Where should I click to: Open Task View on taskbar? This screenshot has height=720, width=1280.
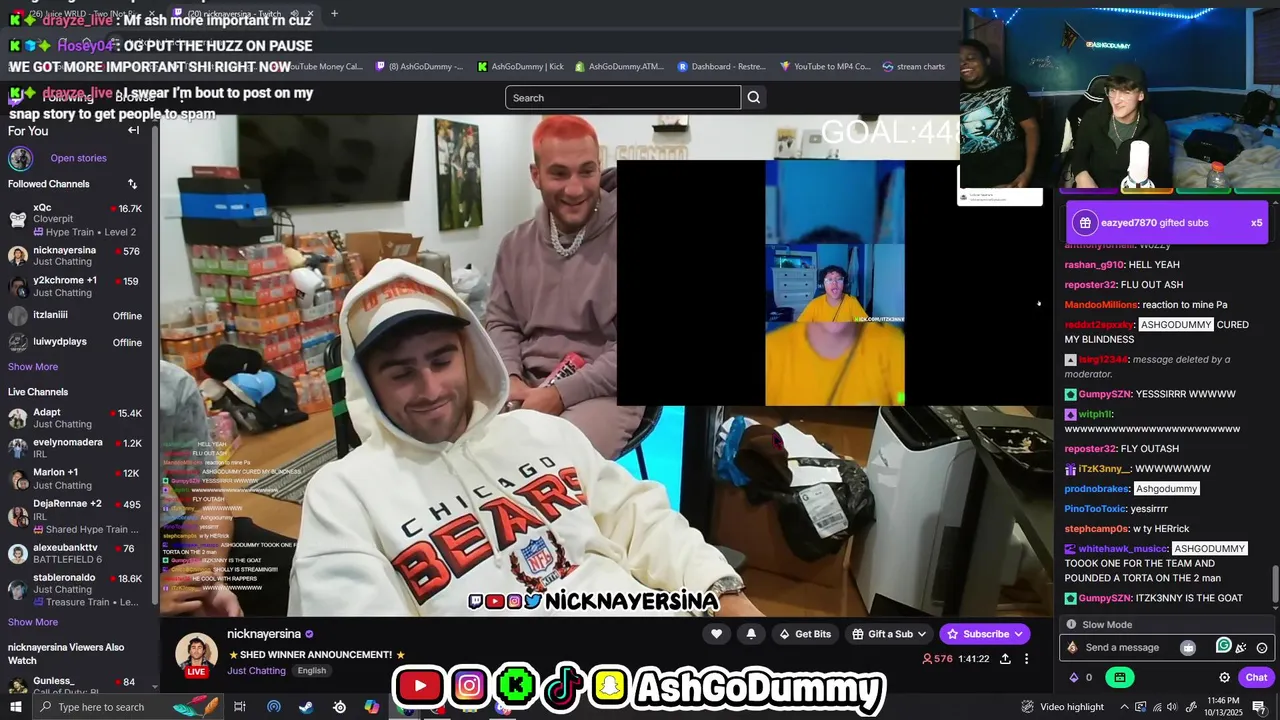[x=240, y=707]
